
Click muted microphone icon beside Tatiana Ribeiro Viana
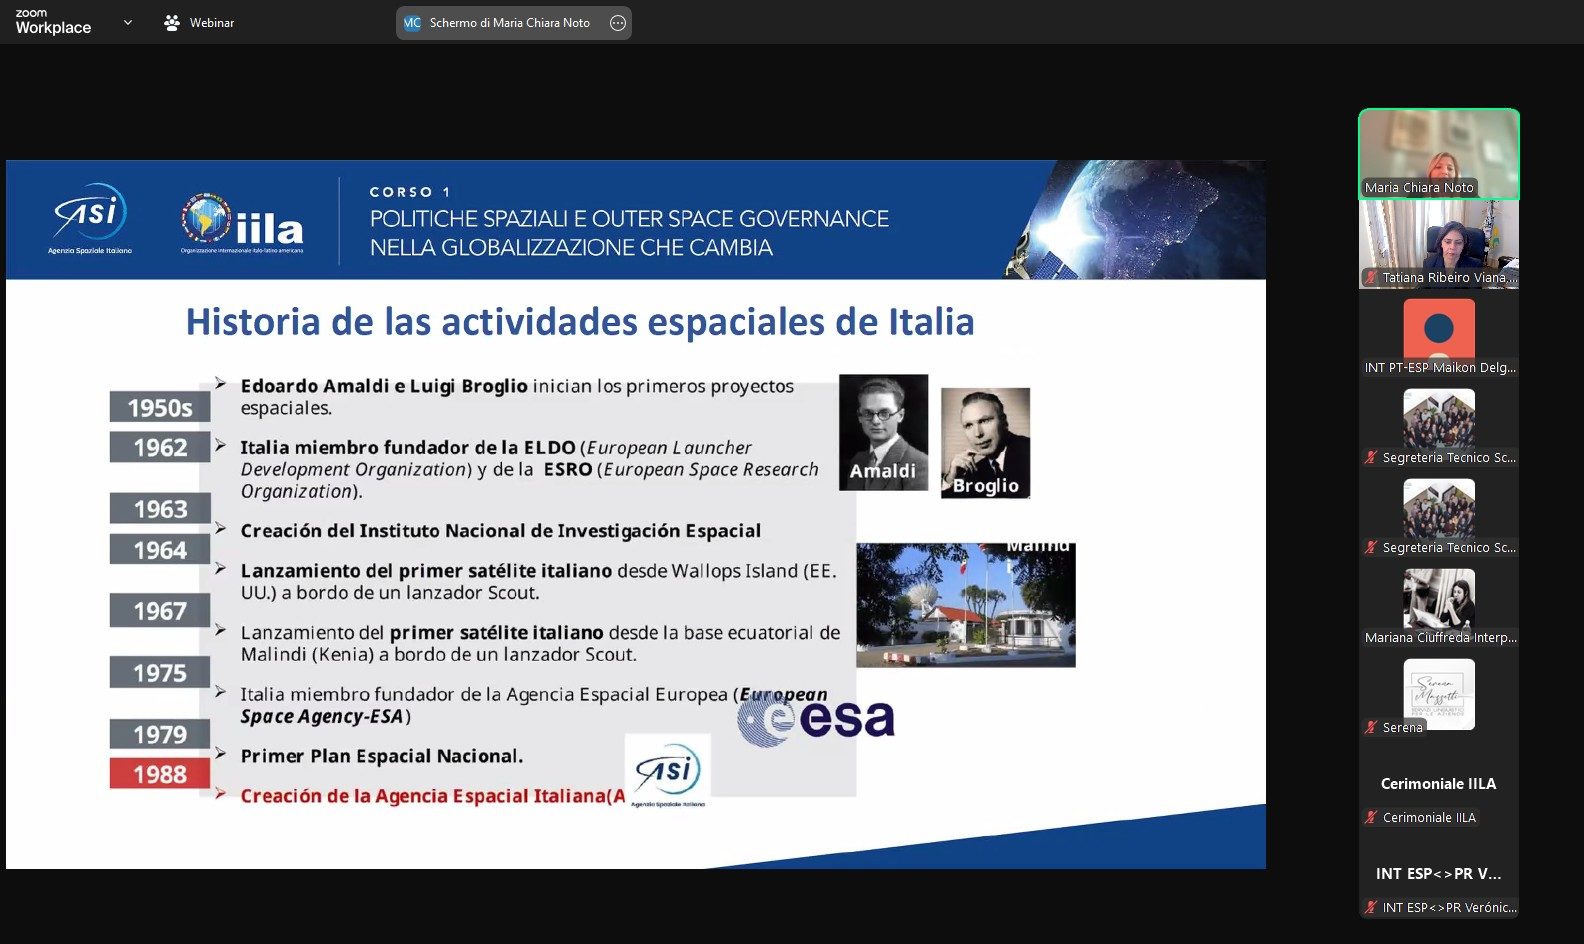pos(1371,278)
